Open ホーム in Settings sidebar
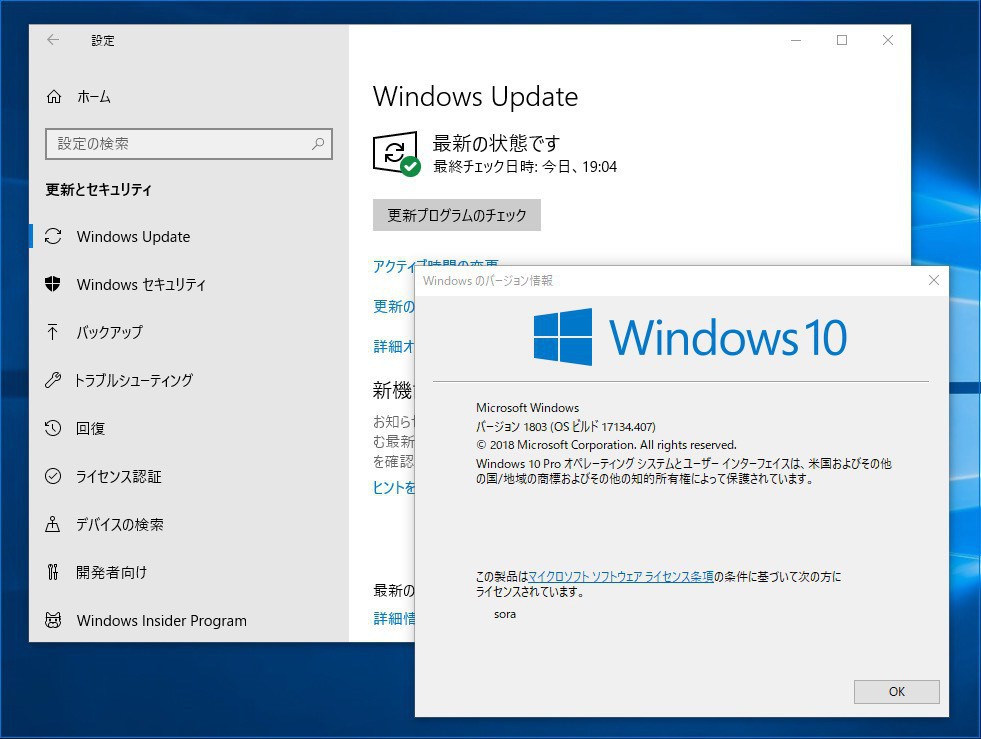The width and height of the screenshot is (981, 739). coord(188,96)
